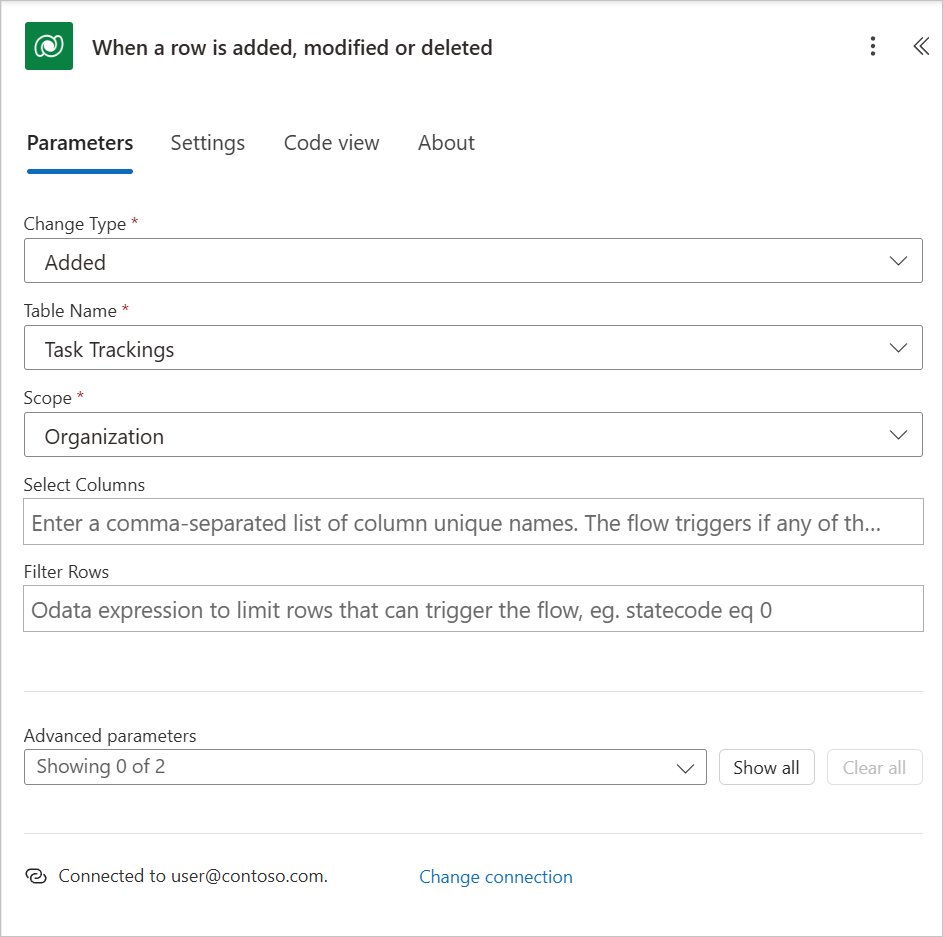943x937 pixels.
Task: Click into the Filter Rows input field
Action: pyautogui.click(x=473, y=609)
